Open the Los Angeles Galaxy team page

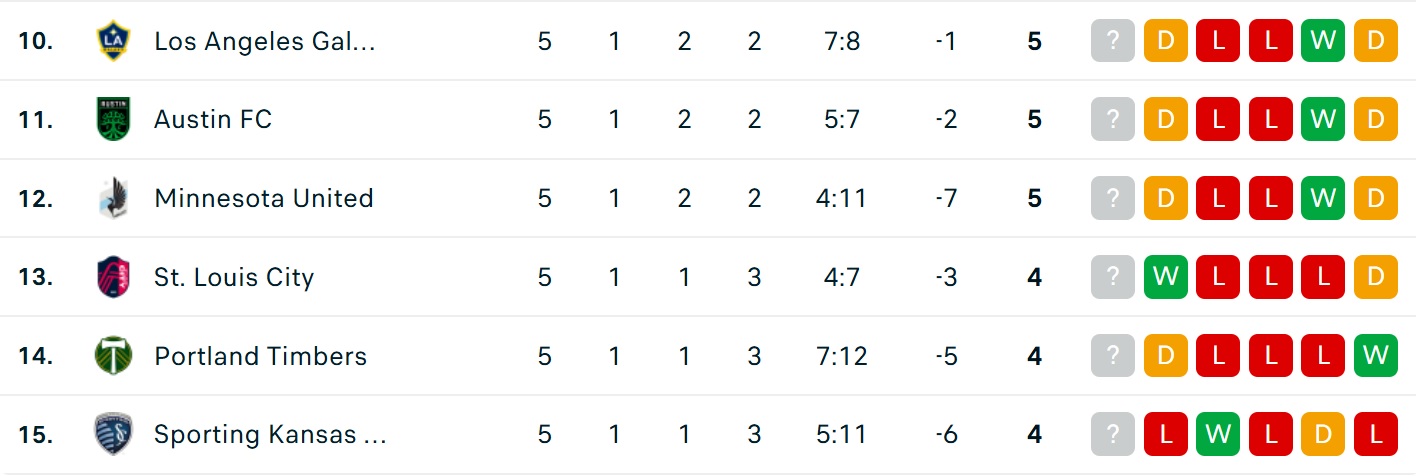[265, 41]
